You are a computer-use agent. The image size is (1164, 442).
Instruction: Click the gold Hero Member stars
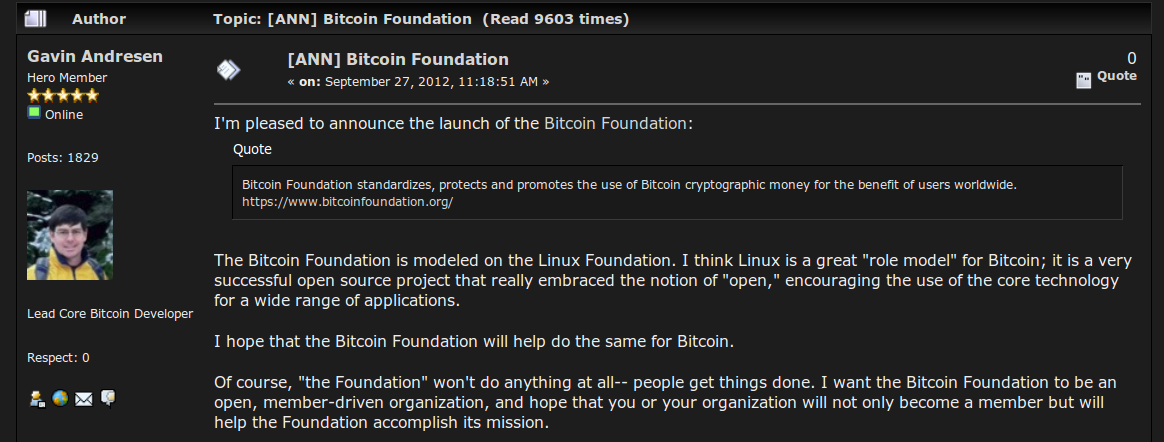coord(62,95)
